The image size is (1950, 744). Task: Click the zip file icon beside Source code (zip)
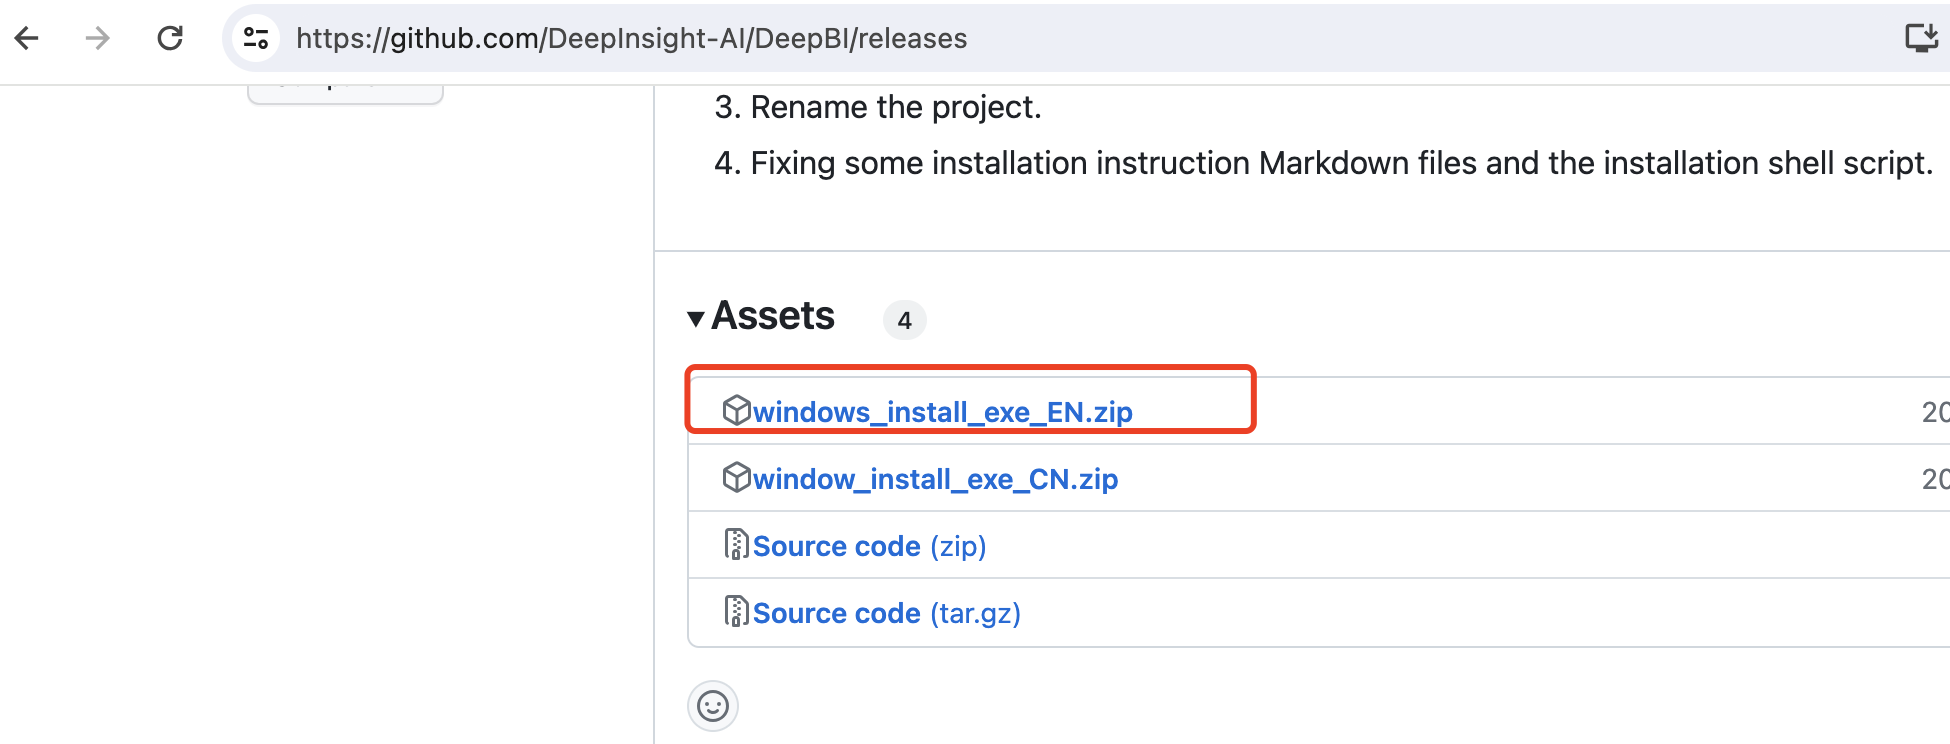[x=736, y=544]
